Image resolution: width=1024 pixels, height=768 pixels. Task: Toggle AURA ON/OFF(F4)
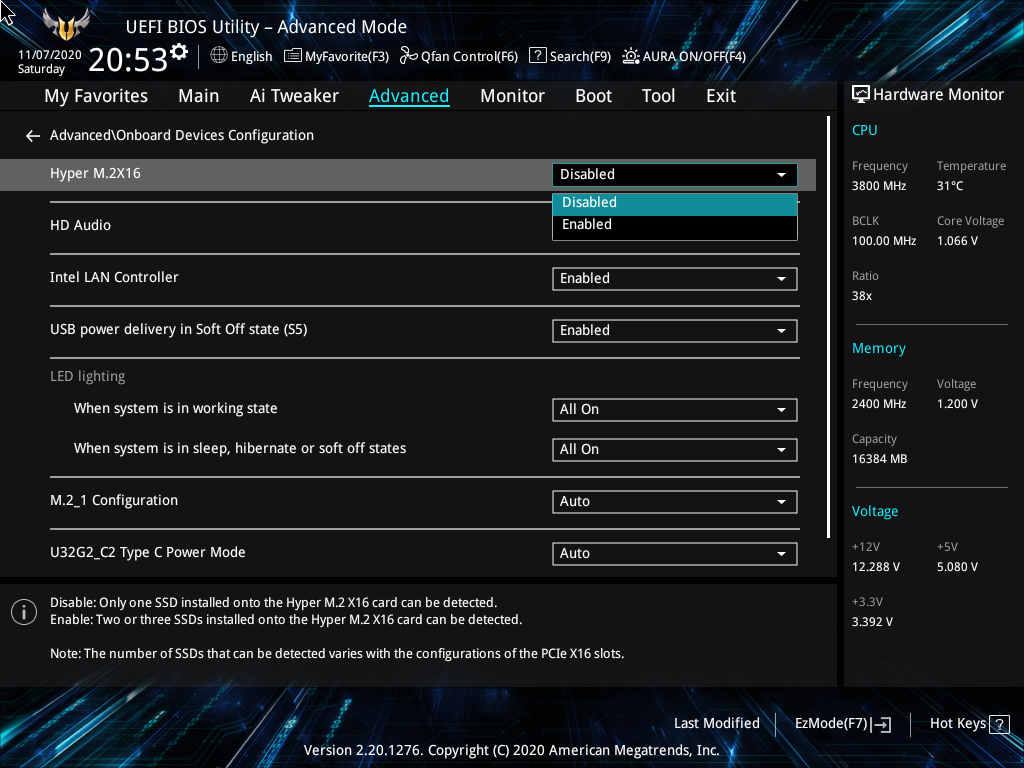[684, 56]
